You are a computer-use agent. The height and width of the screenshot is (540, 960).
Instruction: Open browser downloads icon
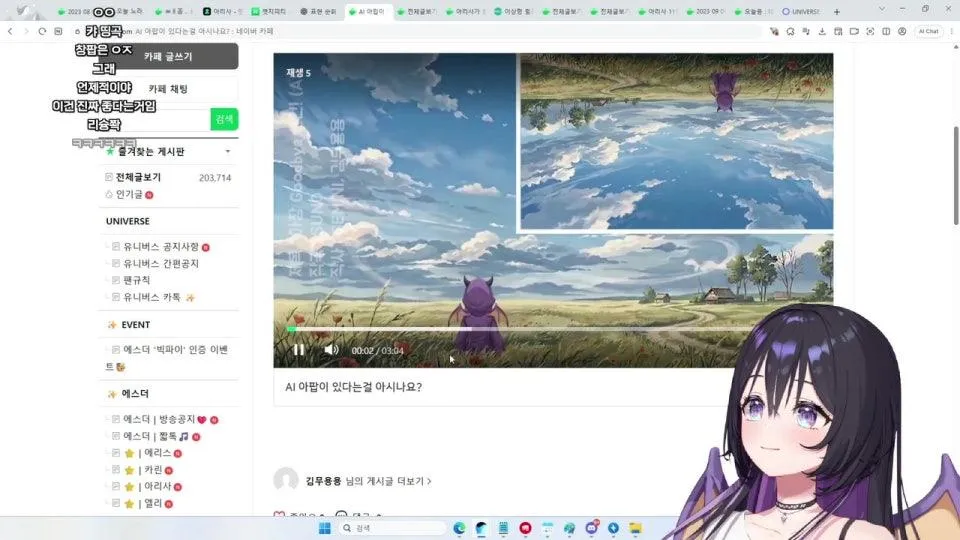tap(822, 31)
